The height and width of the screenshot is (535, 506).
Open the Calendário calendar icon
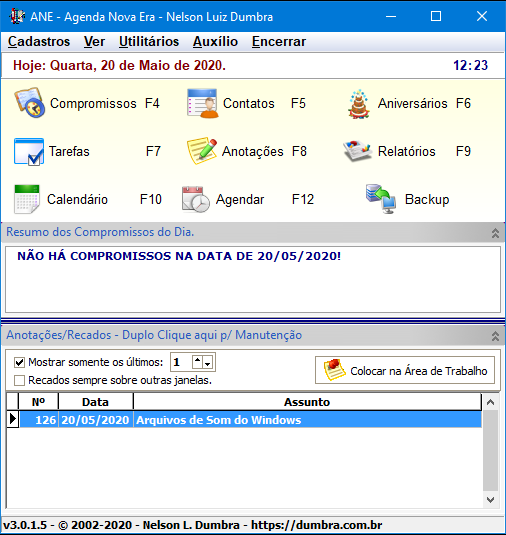pos(27,199)
